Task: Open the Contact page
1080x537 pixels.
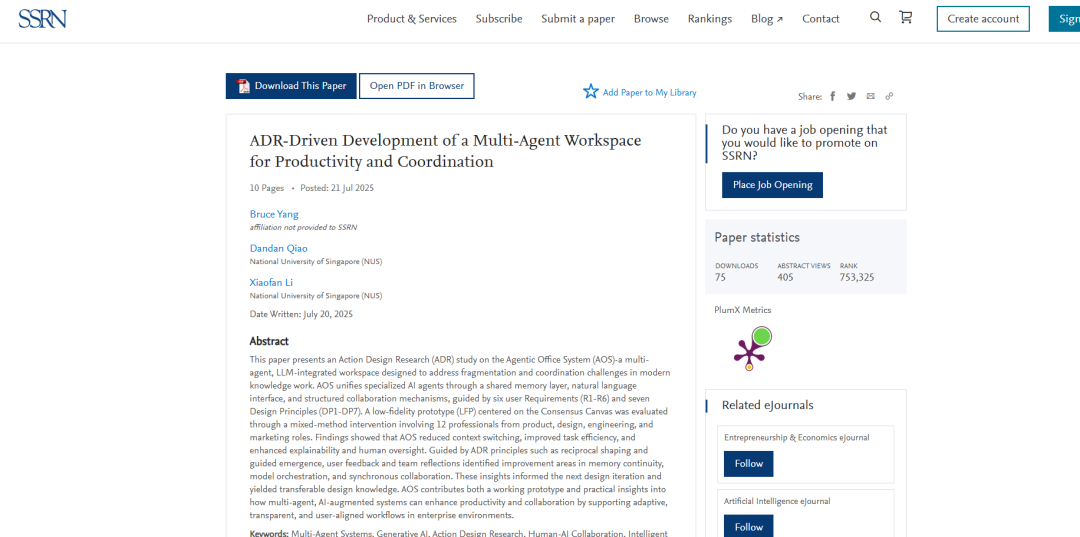Action: coord(820,19)
